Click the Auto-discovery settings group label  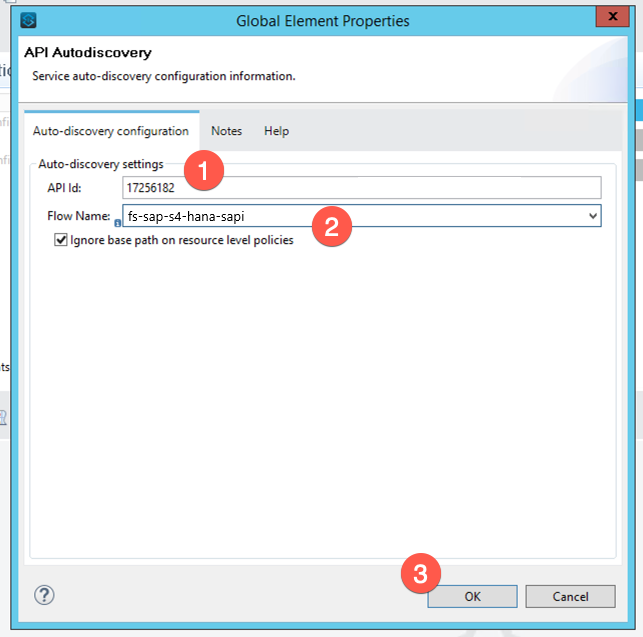click(x=101, y=164)
